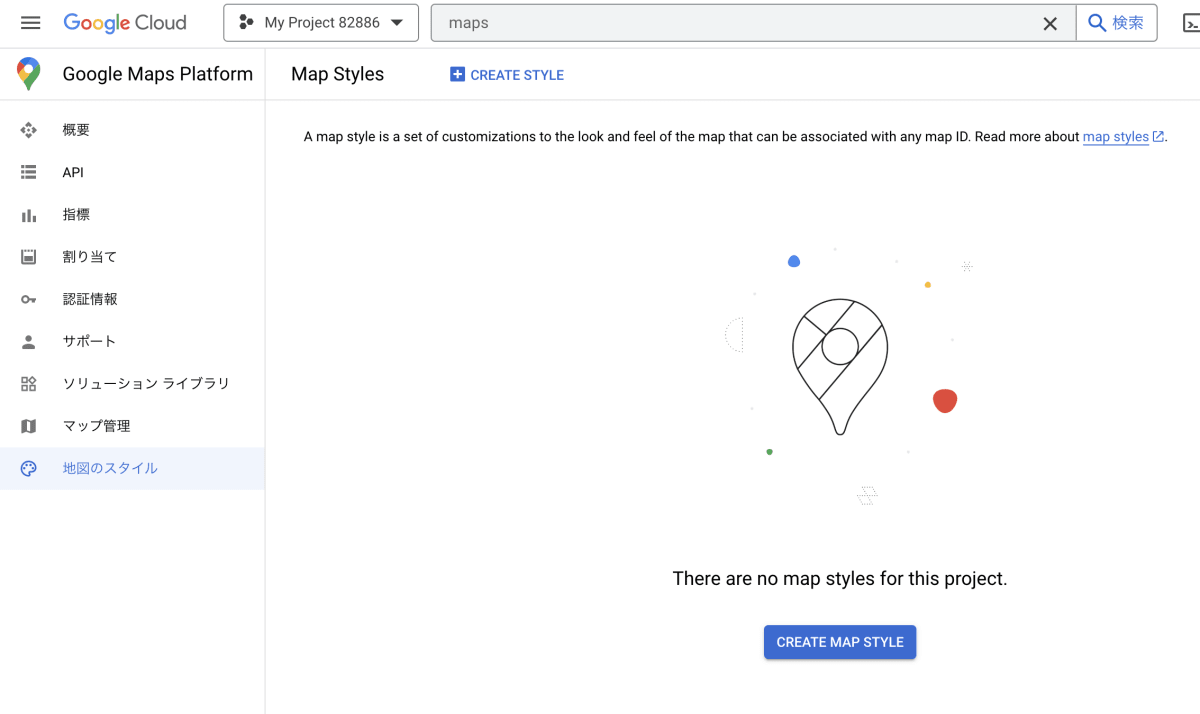Click the map pin illustration
The width and height of the screenshot is (1200, 714).
coord(840,366)
